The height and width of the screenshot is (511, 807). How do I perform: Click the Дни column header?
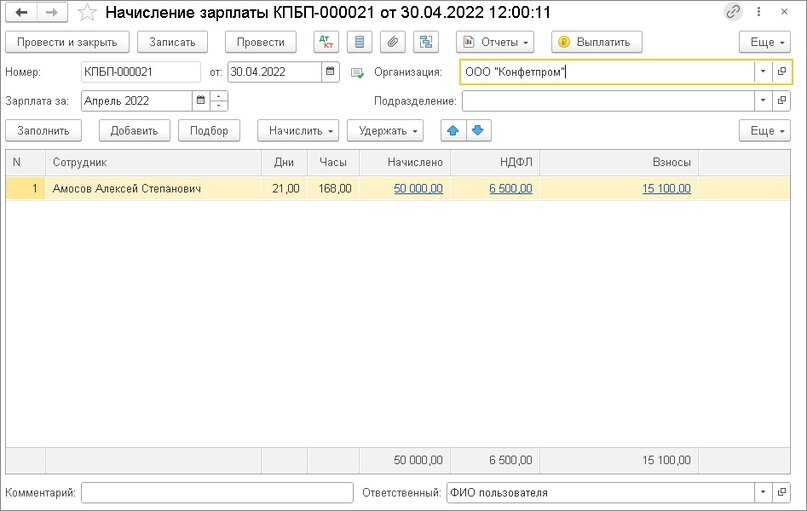285,162
